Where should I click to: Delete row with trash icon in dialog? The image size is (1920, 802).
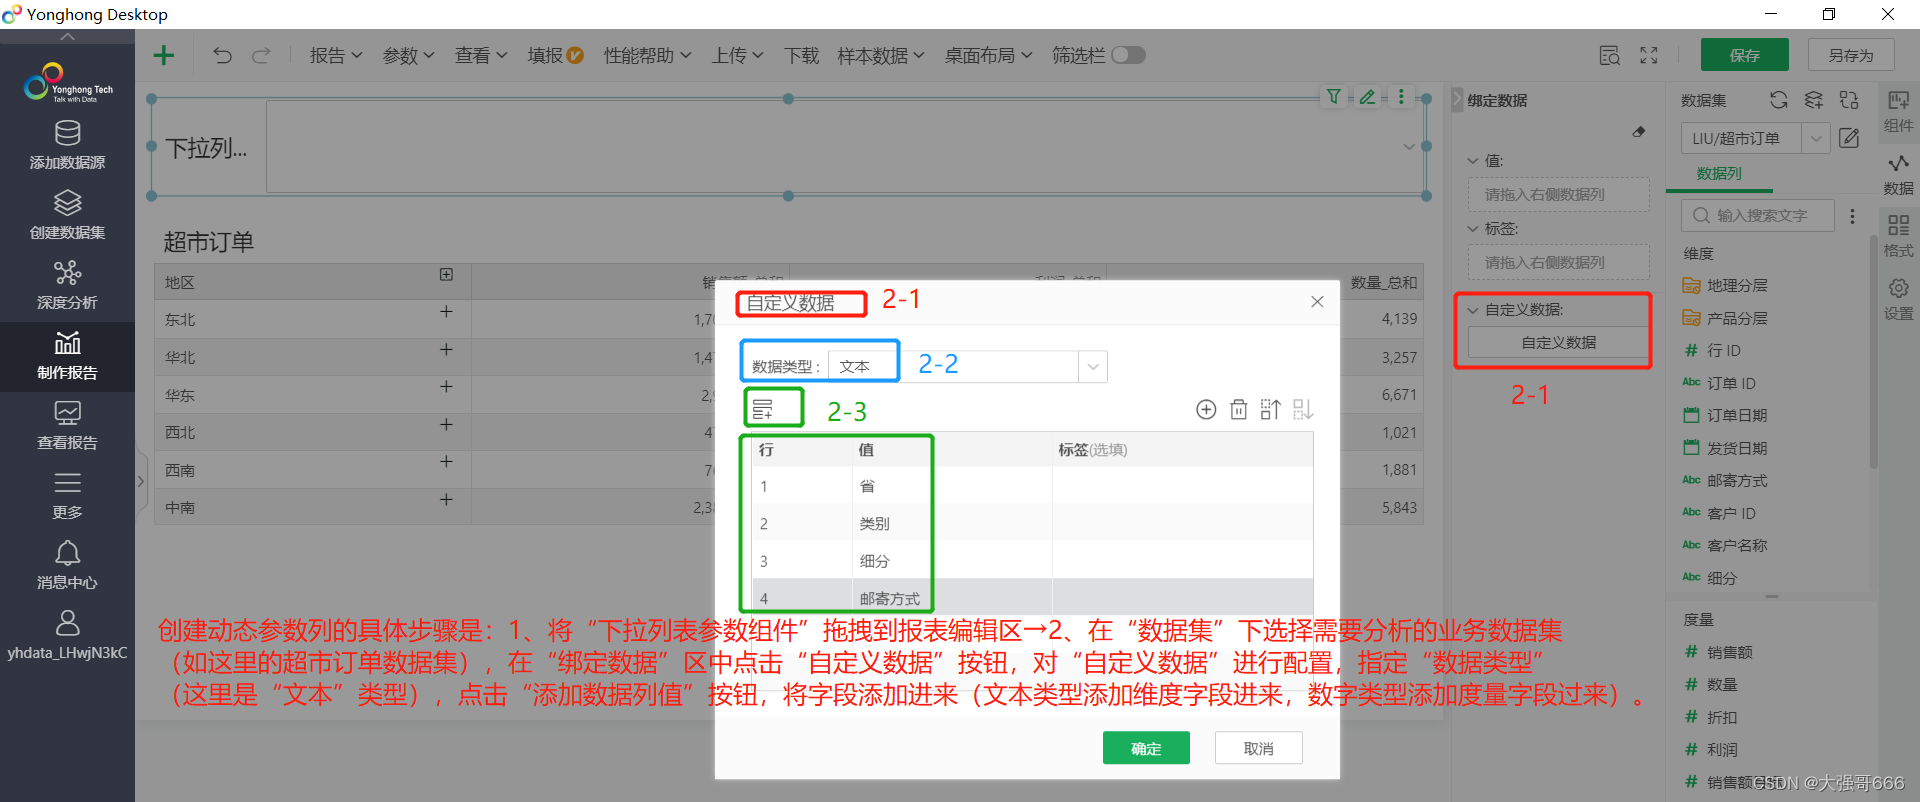[x=1238, y=409]
